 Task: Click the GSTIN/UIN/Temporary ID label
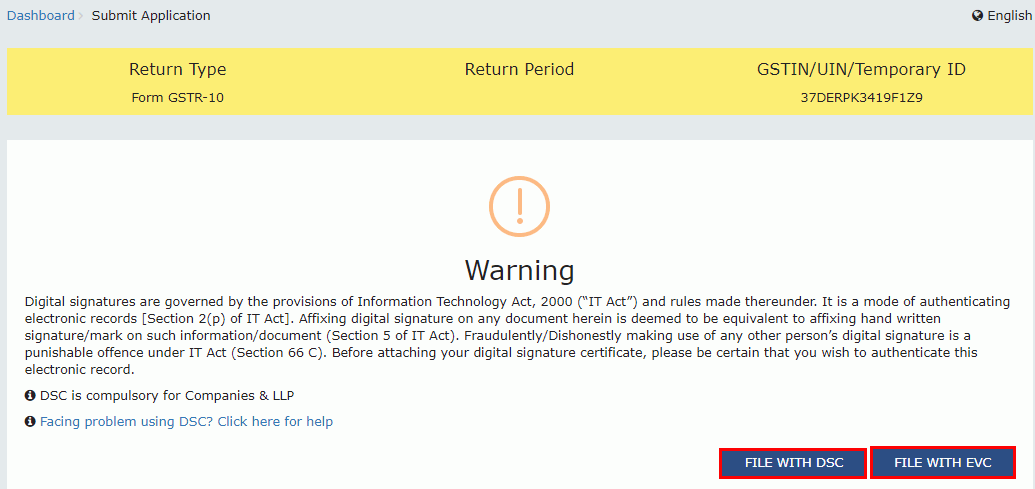(x=861, y=70)
